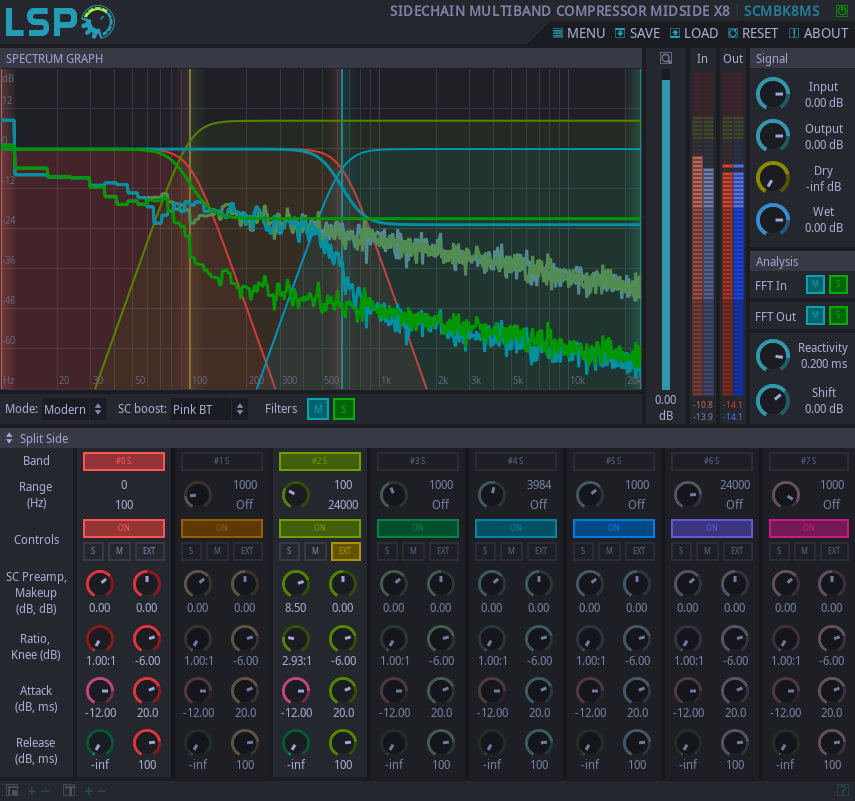Click the graph zoom vertical slider
Screen dimensions: 855x801
[666, 229]
